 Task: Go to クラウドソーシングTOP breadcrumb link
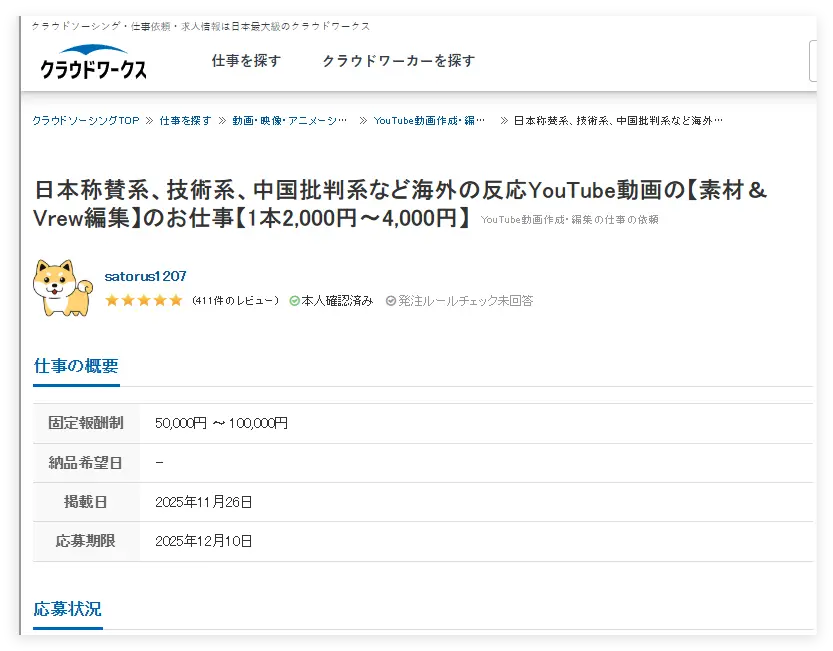(x=85, y=120)
